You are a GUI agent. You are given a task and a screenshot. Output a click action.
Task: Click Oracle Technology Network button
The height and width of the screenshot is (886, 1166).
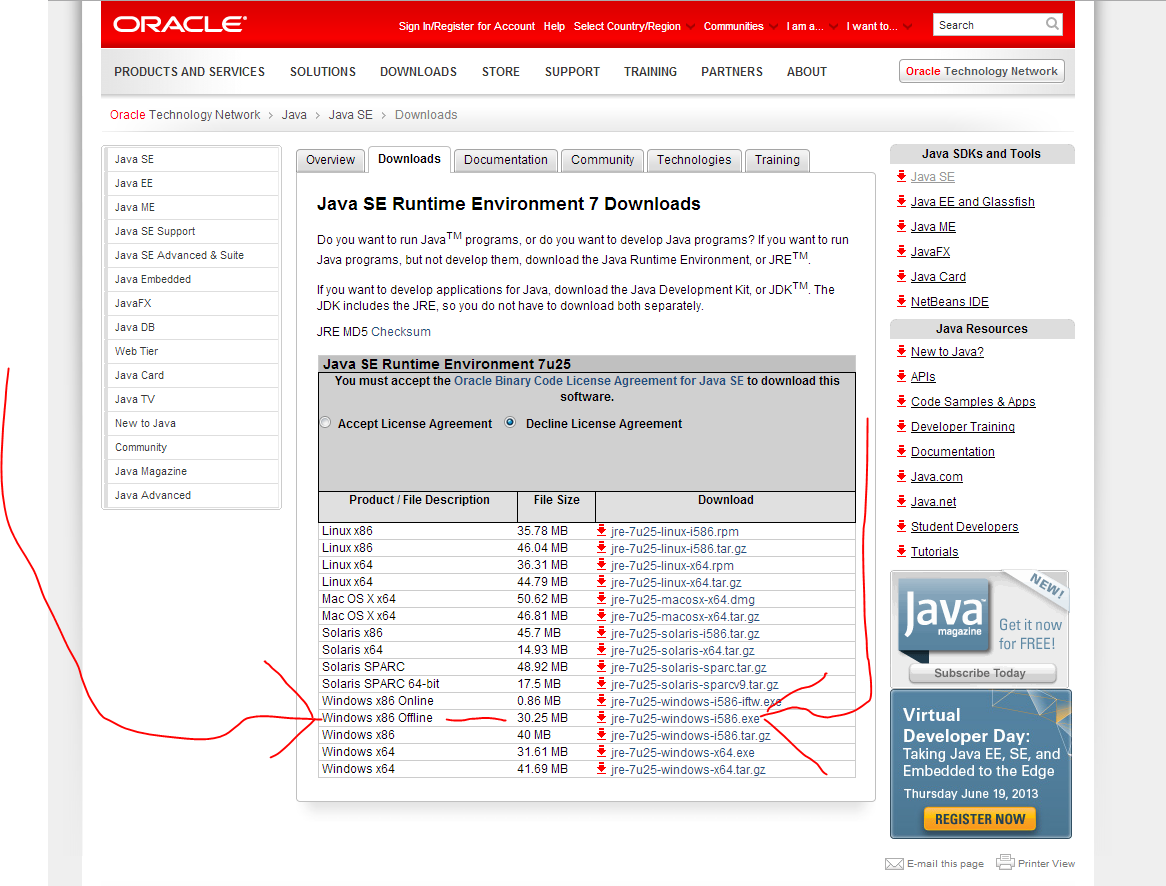pyautogui.click(x=982, y=71)
